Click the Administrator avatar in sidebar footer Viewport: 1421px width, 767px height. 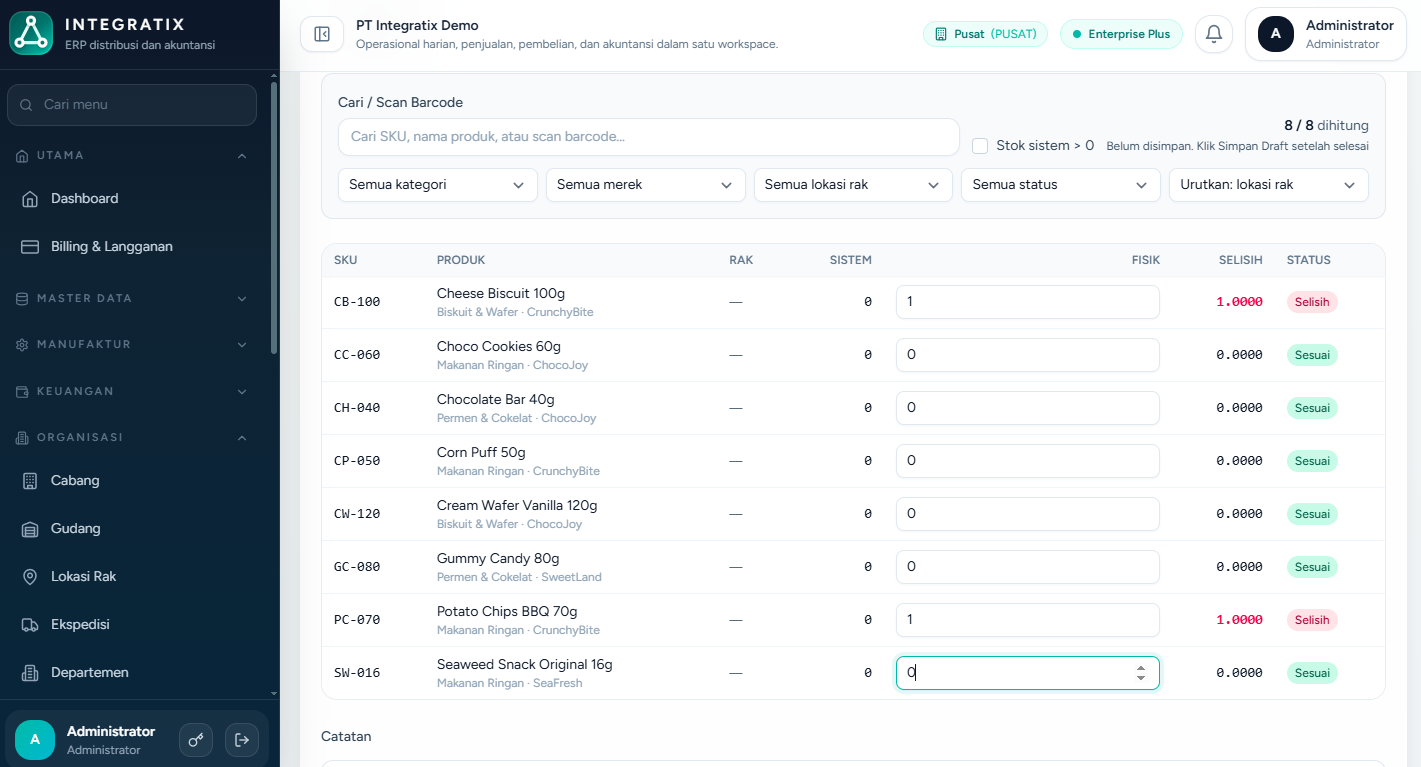pyautogui.click(x=35, y=740)
